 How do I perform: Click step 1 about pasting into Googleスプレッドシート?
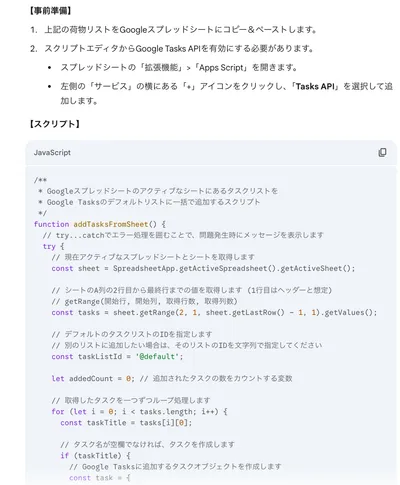point(173,30)
